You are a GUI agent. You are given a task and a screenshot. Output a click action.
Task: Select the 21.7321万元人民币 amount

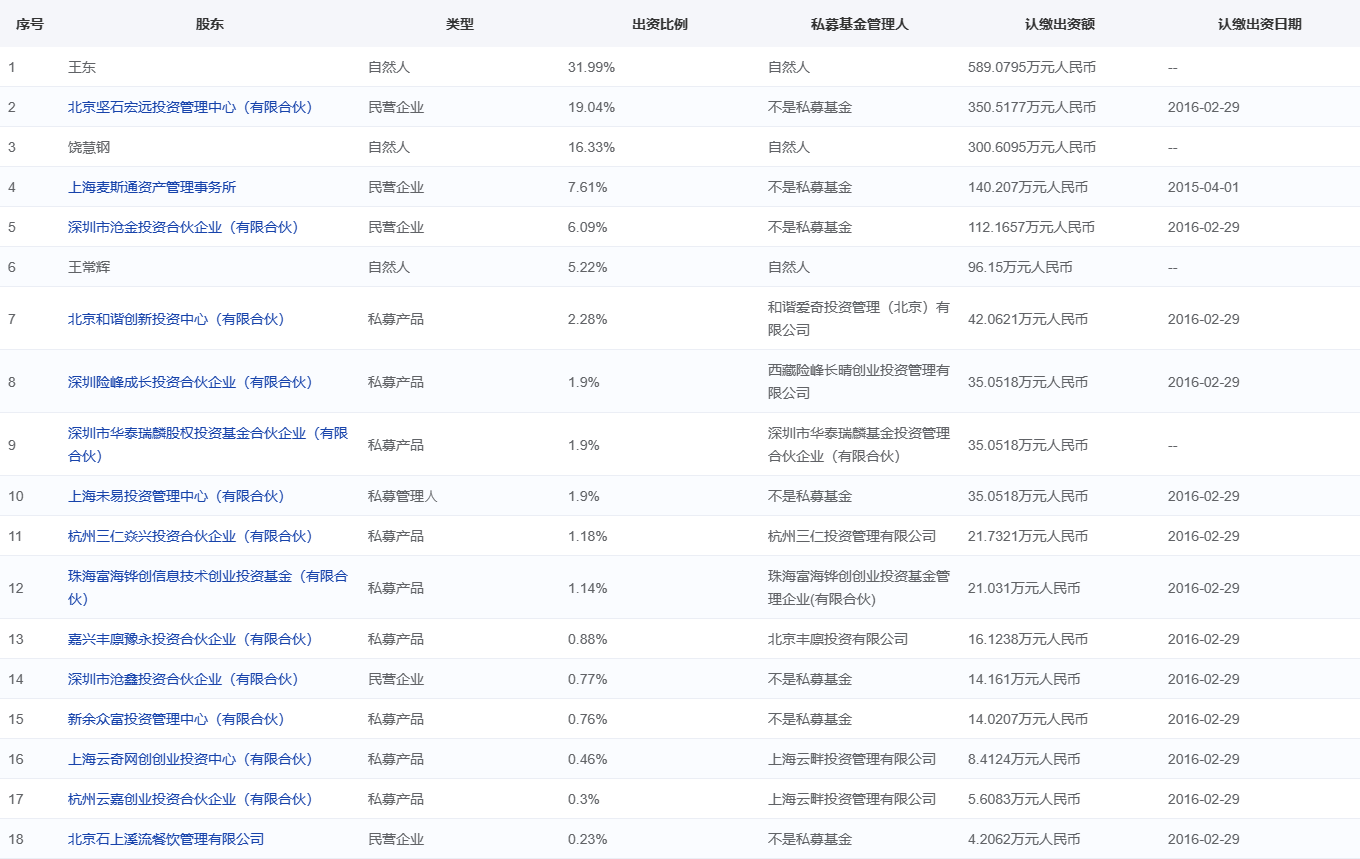(1028, 536)
